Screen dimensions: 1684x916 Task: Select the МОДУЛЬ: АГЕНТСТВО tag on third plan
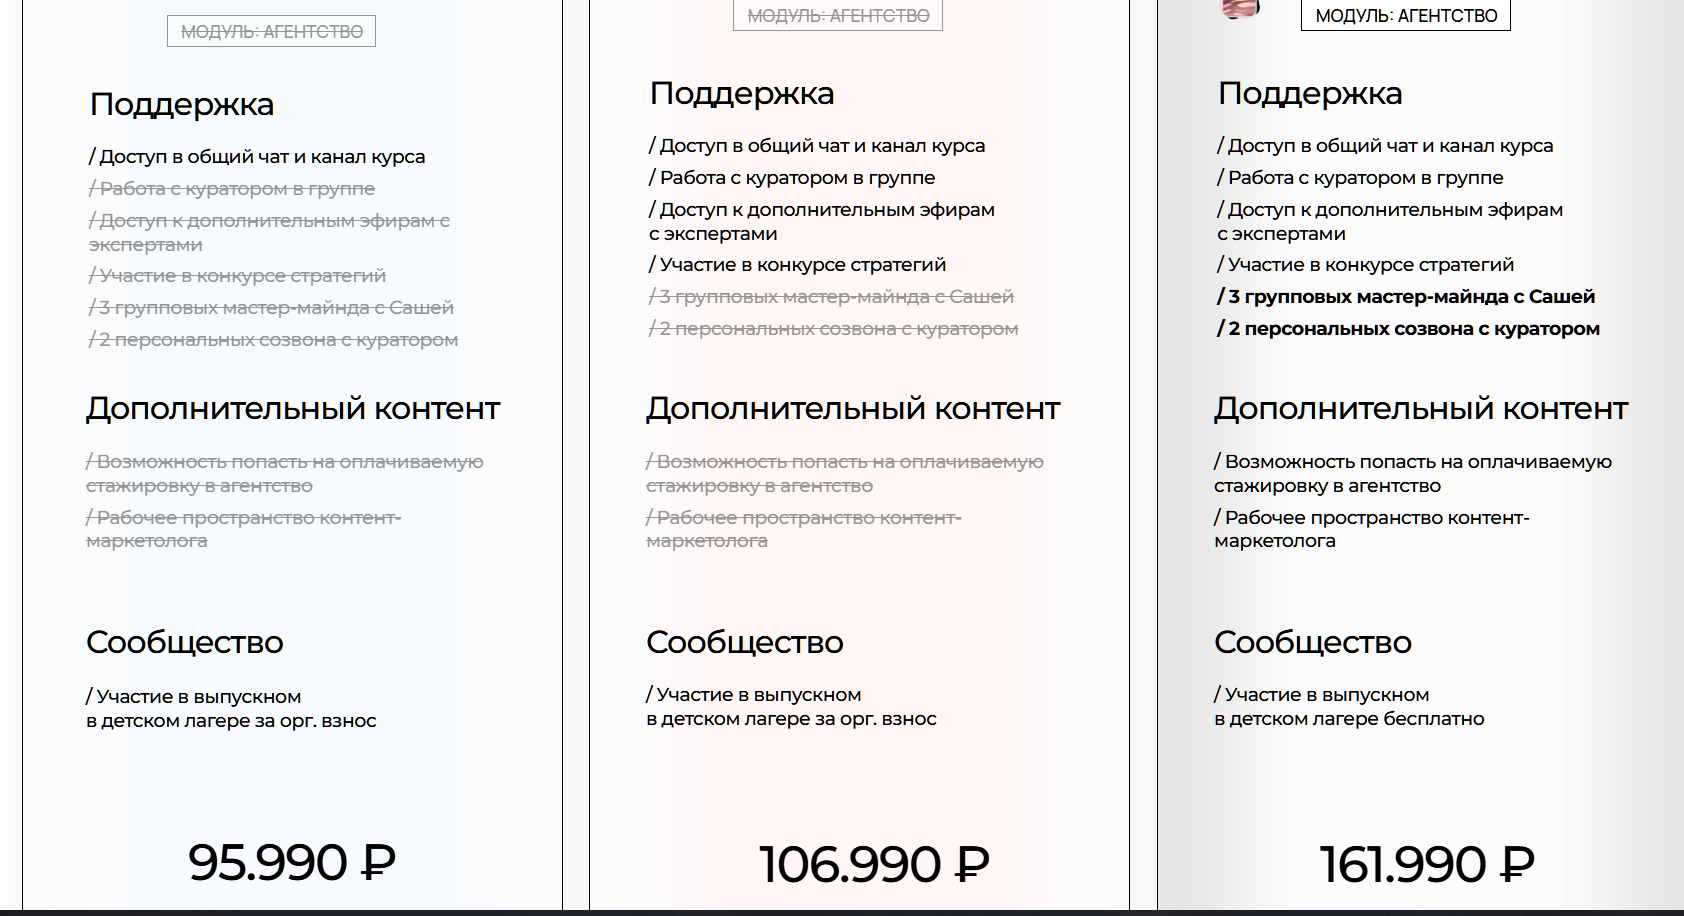coord(1404,16)
